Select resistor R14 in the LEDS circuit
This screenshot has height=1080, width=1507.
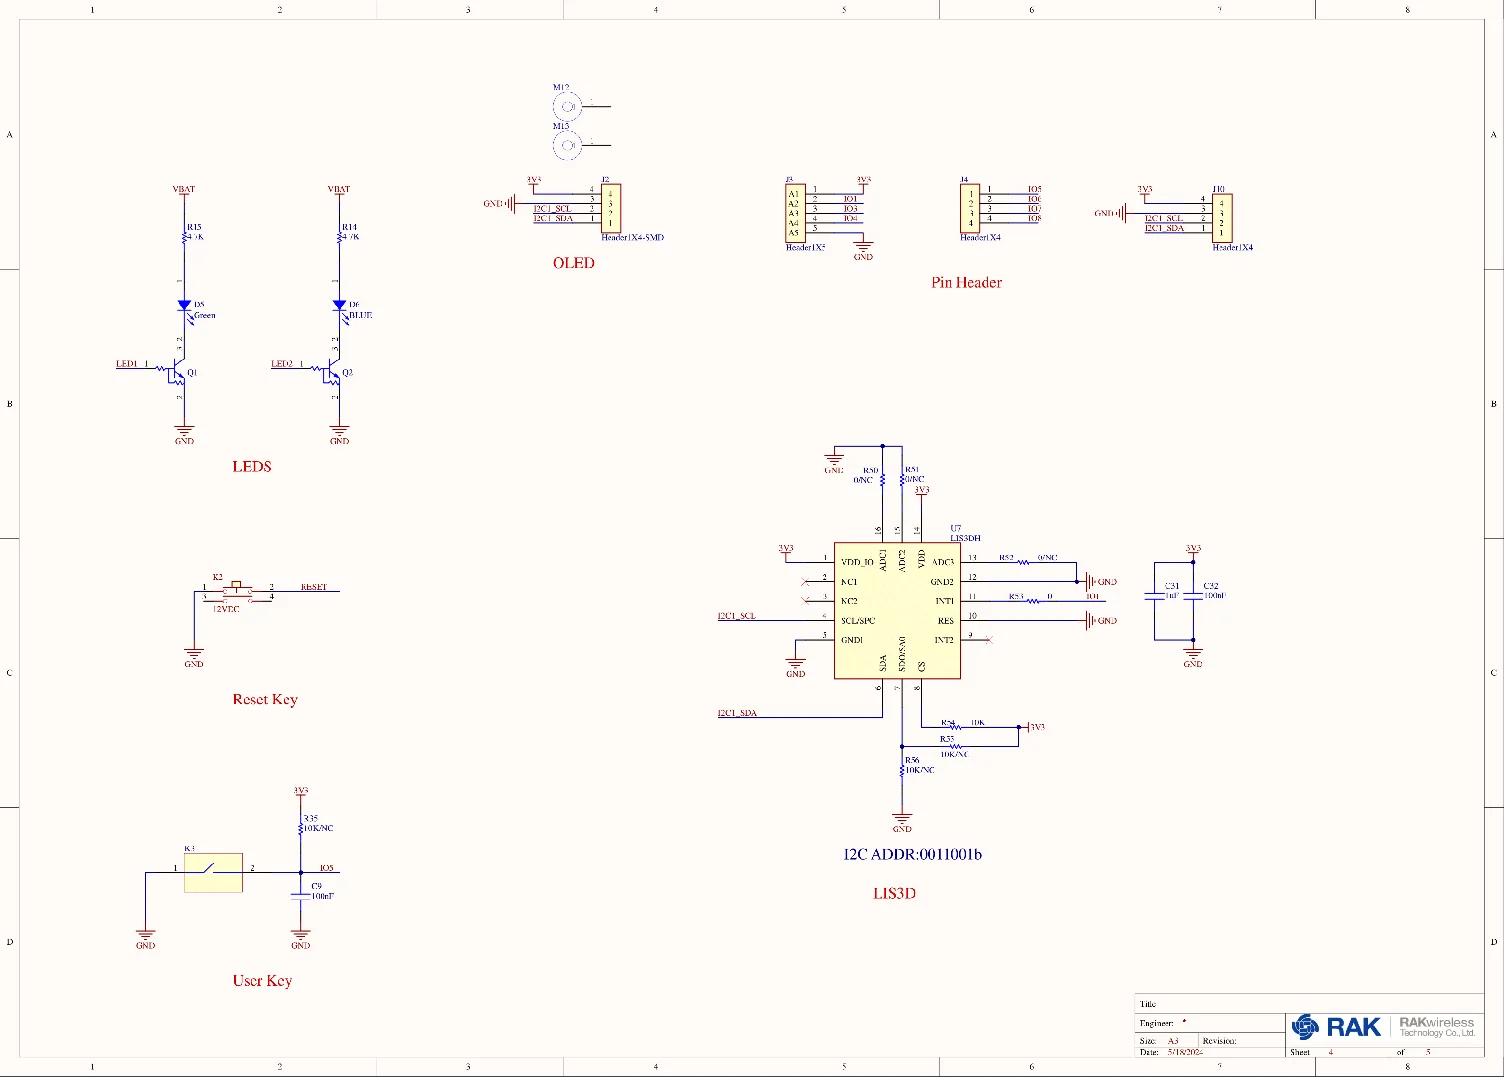(339, 237)
